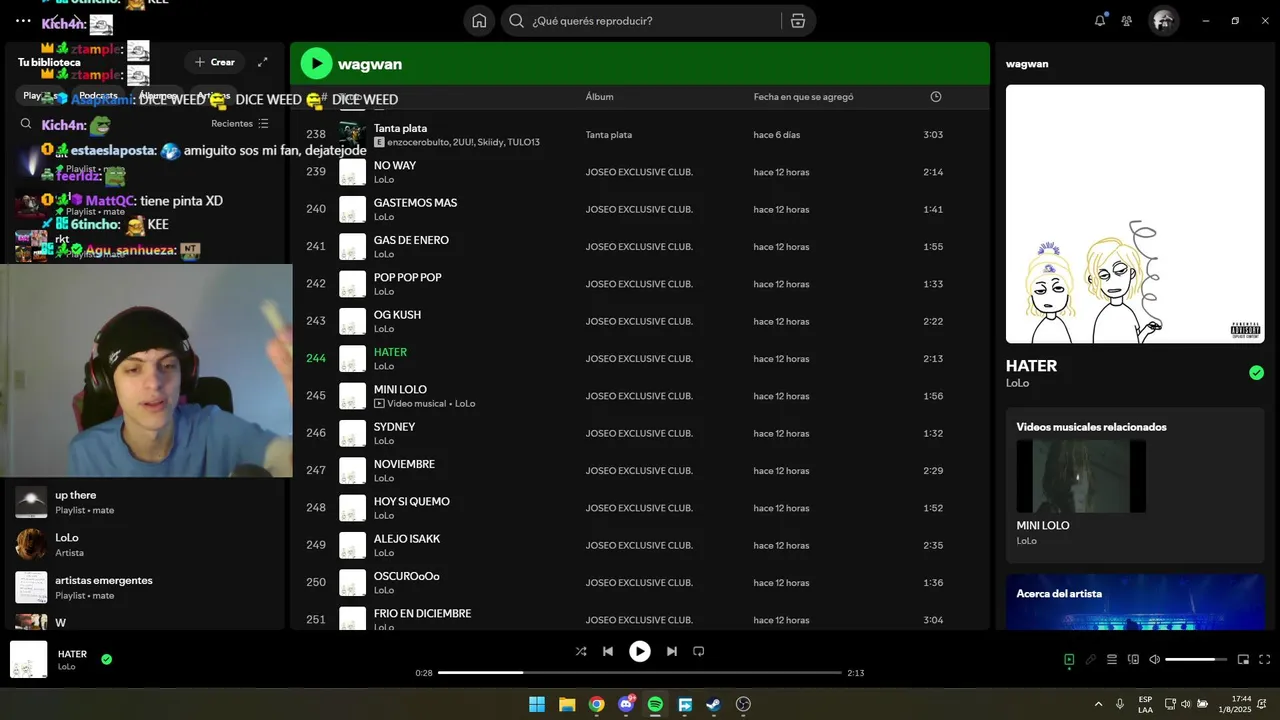Show lyrics with microphone icon
This screenshot has height=720, width=1280.
click(1091, 659)
